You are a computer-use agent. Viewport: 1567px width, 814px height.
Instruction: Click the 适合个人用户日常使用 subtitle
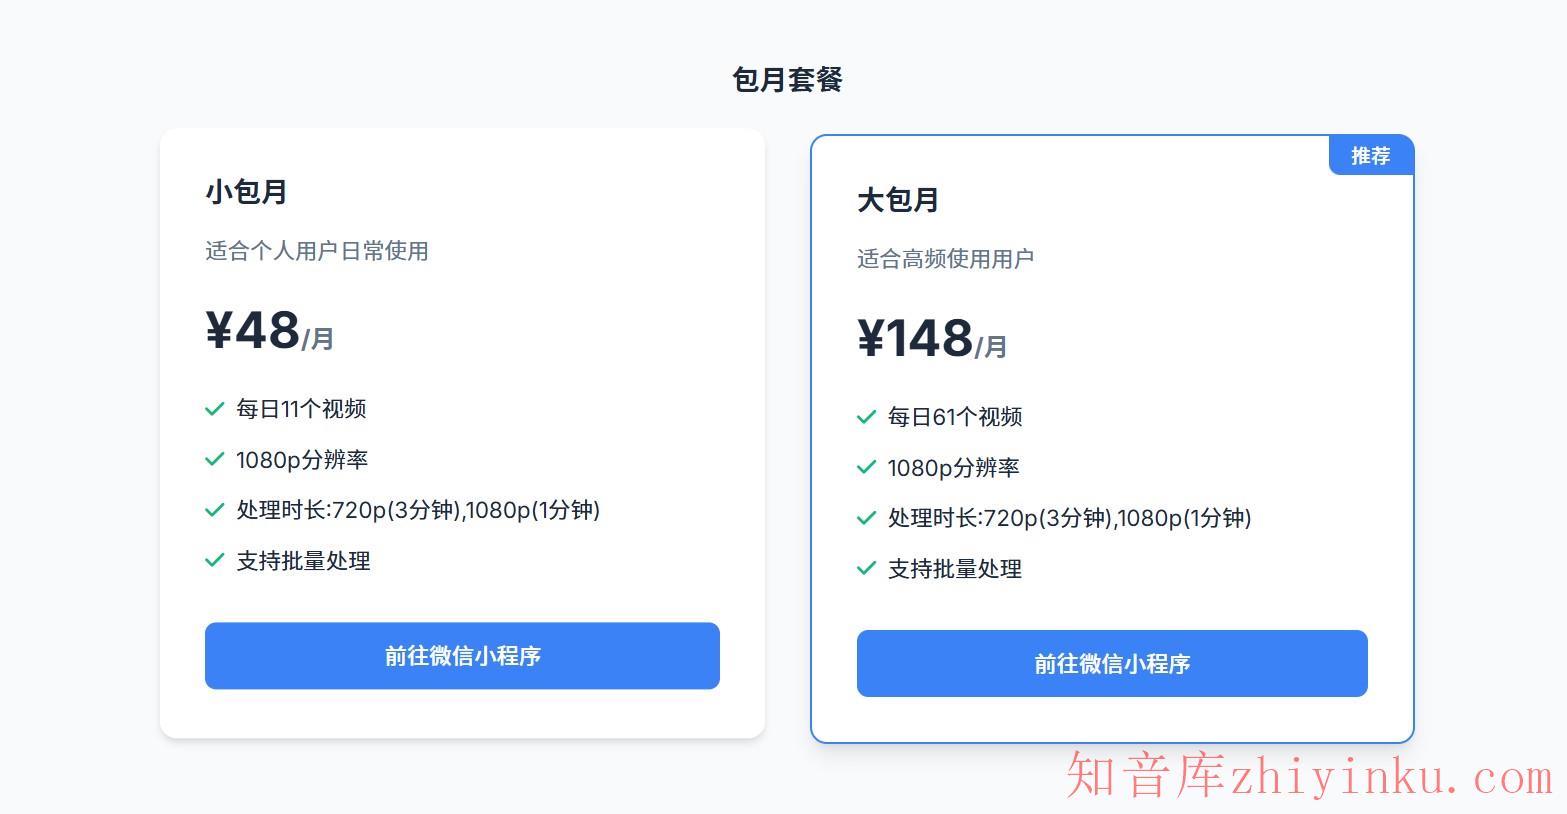(316, 252)
